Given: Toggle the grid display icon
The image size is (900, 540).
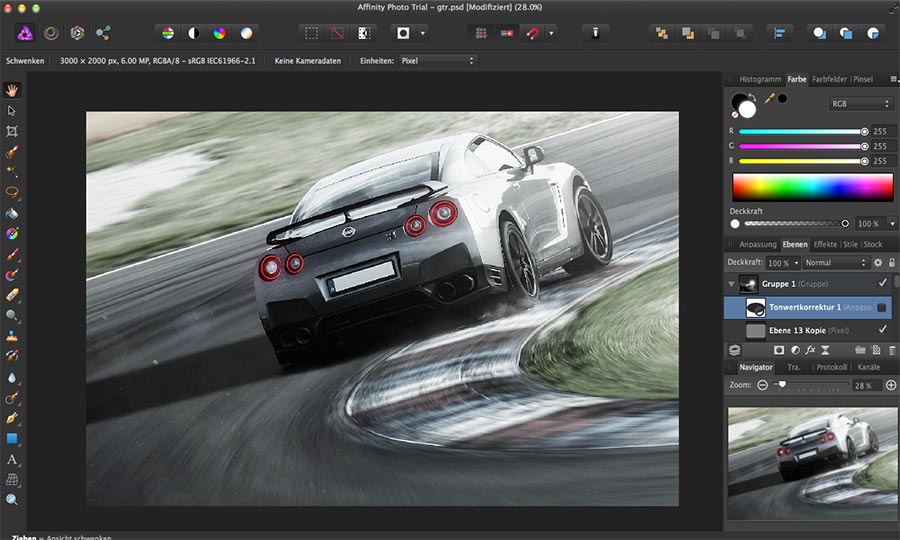Looking at the screenshot, I should [x=481, y=33].
